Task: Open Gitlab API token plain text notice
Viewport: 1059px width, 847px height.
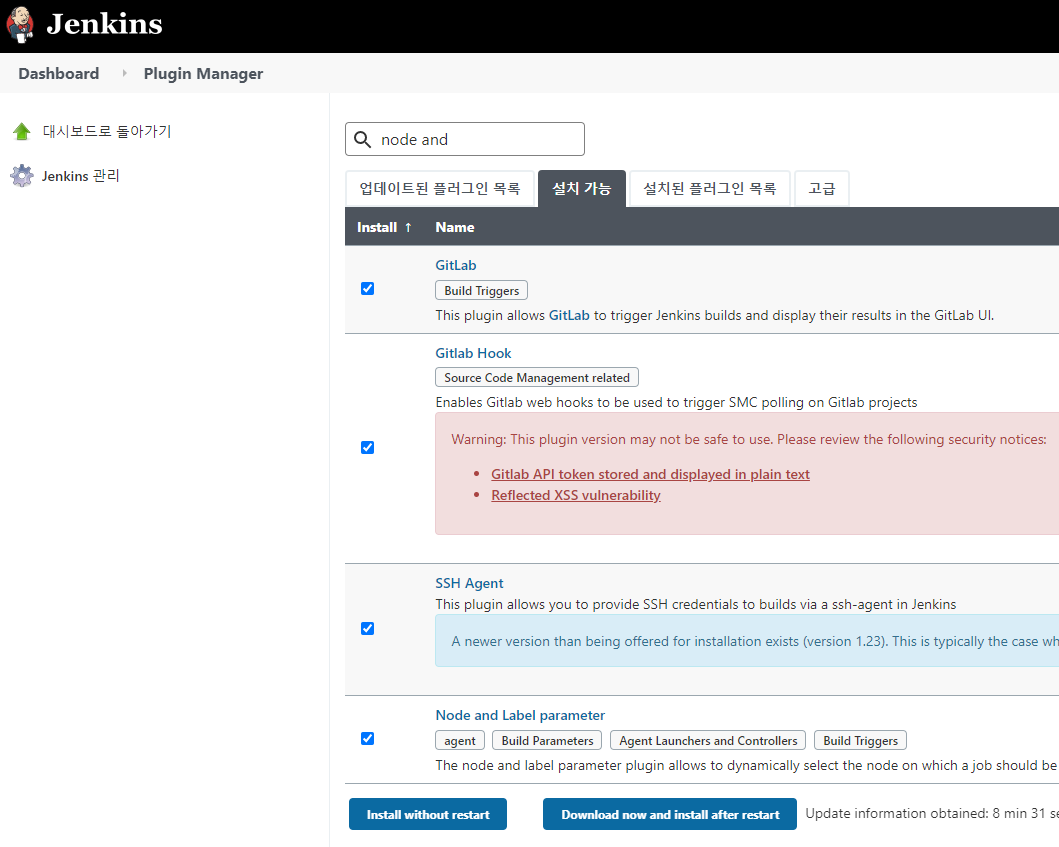Action: point(650,474)
